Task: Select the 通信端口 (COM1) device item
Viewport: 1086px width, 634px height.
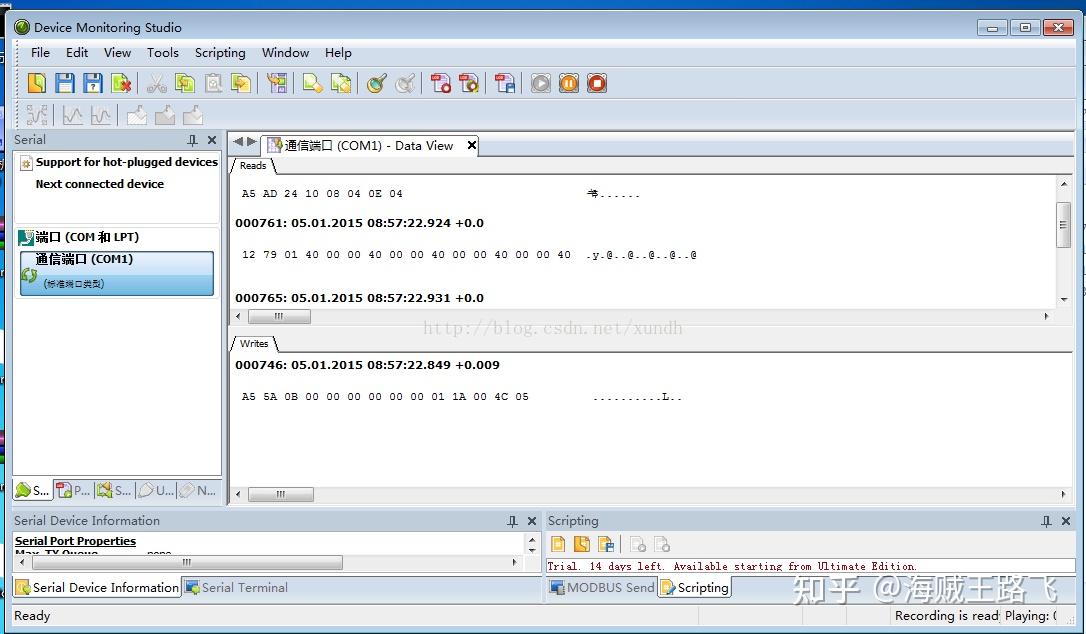Action: 117,273
